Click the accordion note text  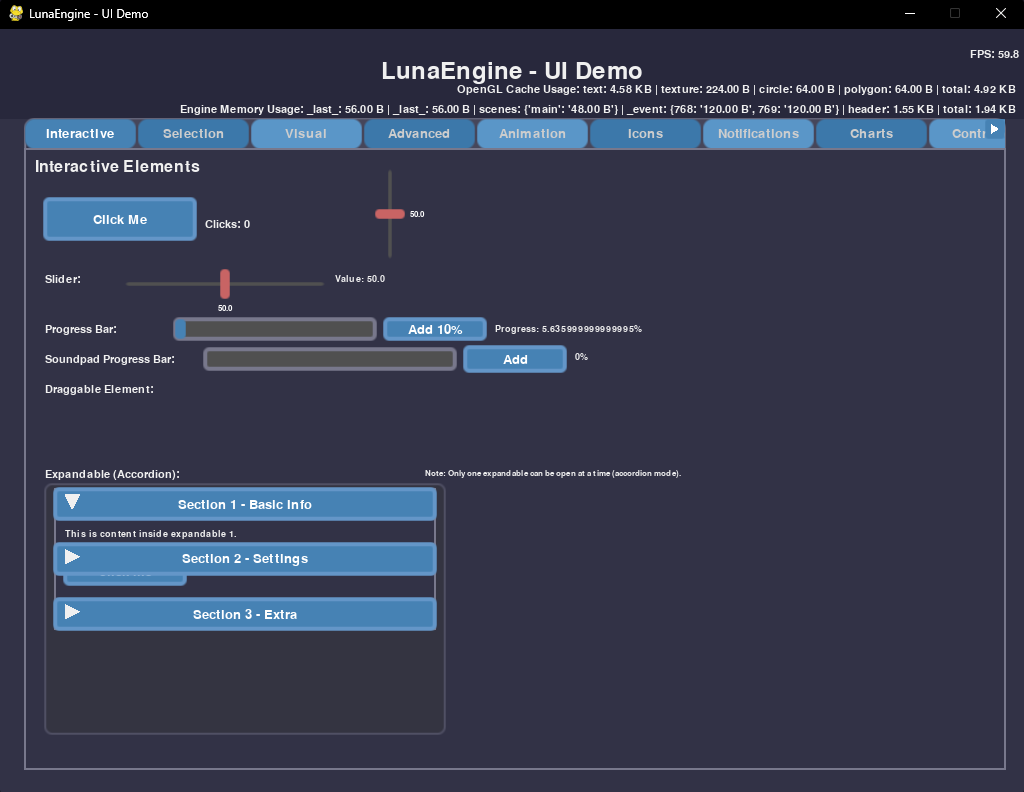tap(553, 473)
